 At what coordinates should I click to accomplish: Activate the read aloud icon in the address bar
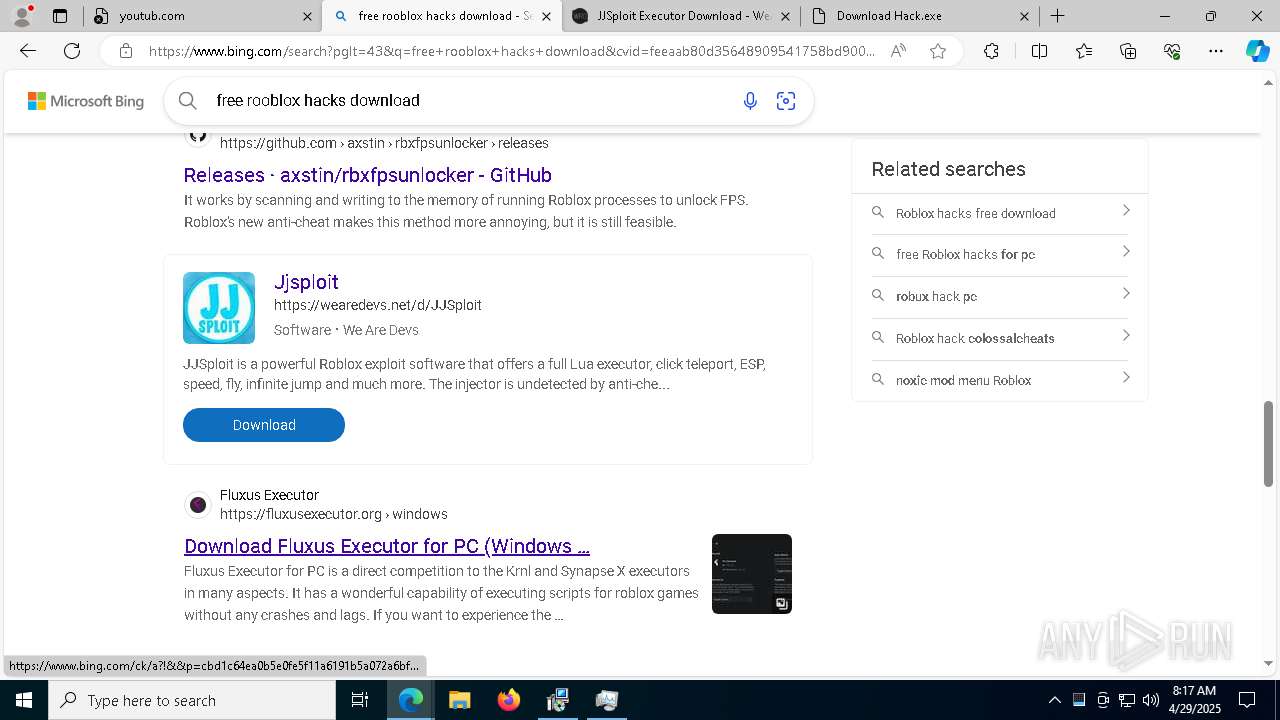tap(898, 51)
